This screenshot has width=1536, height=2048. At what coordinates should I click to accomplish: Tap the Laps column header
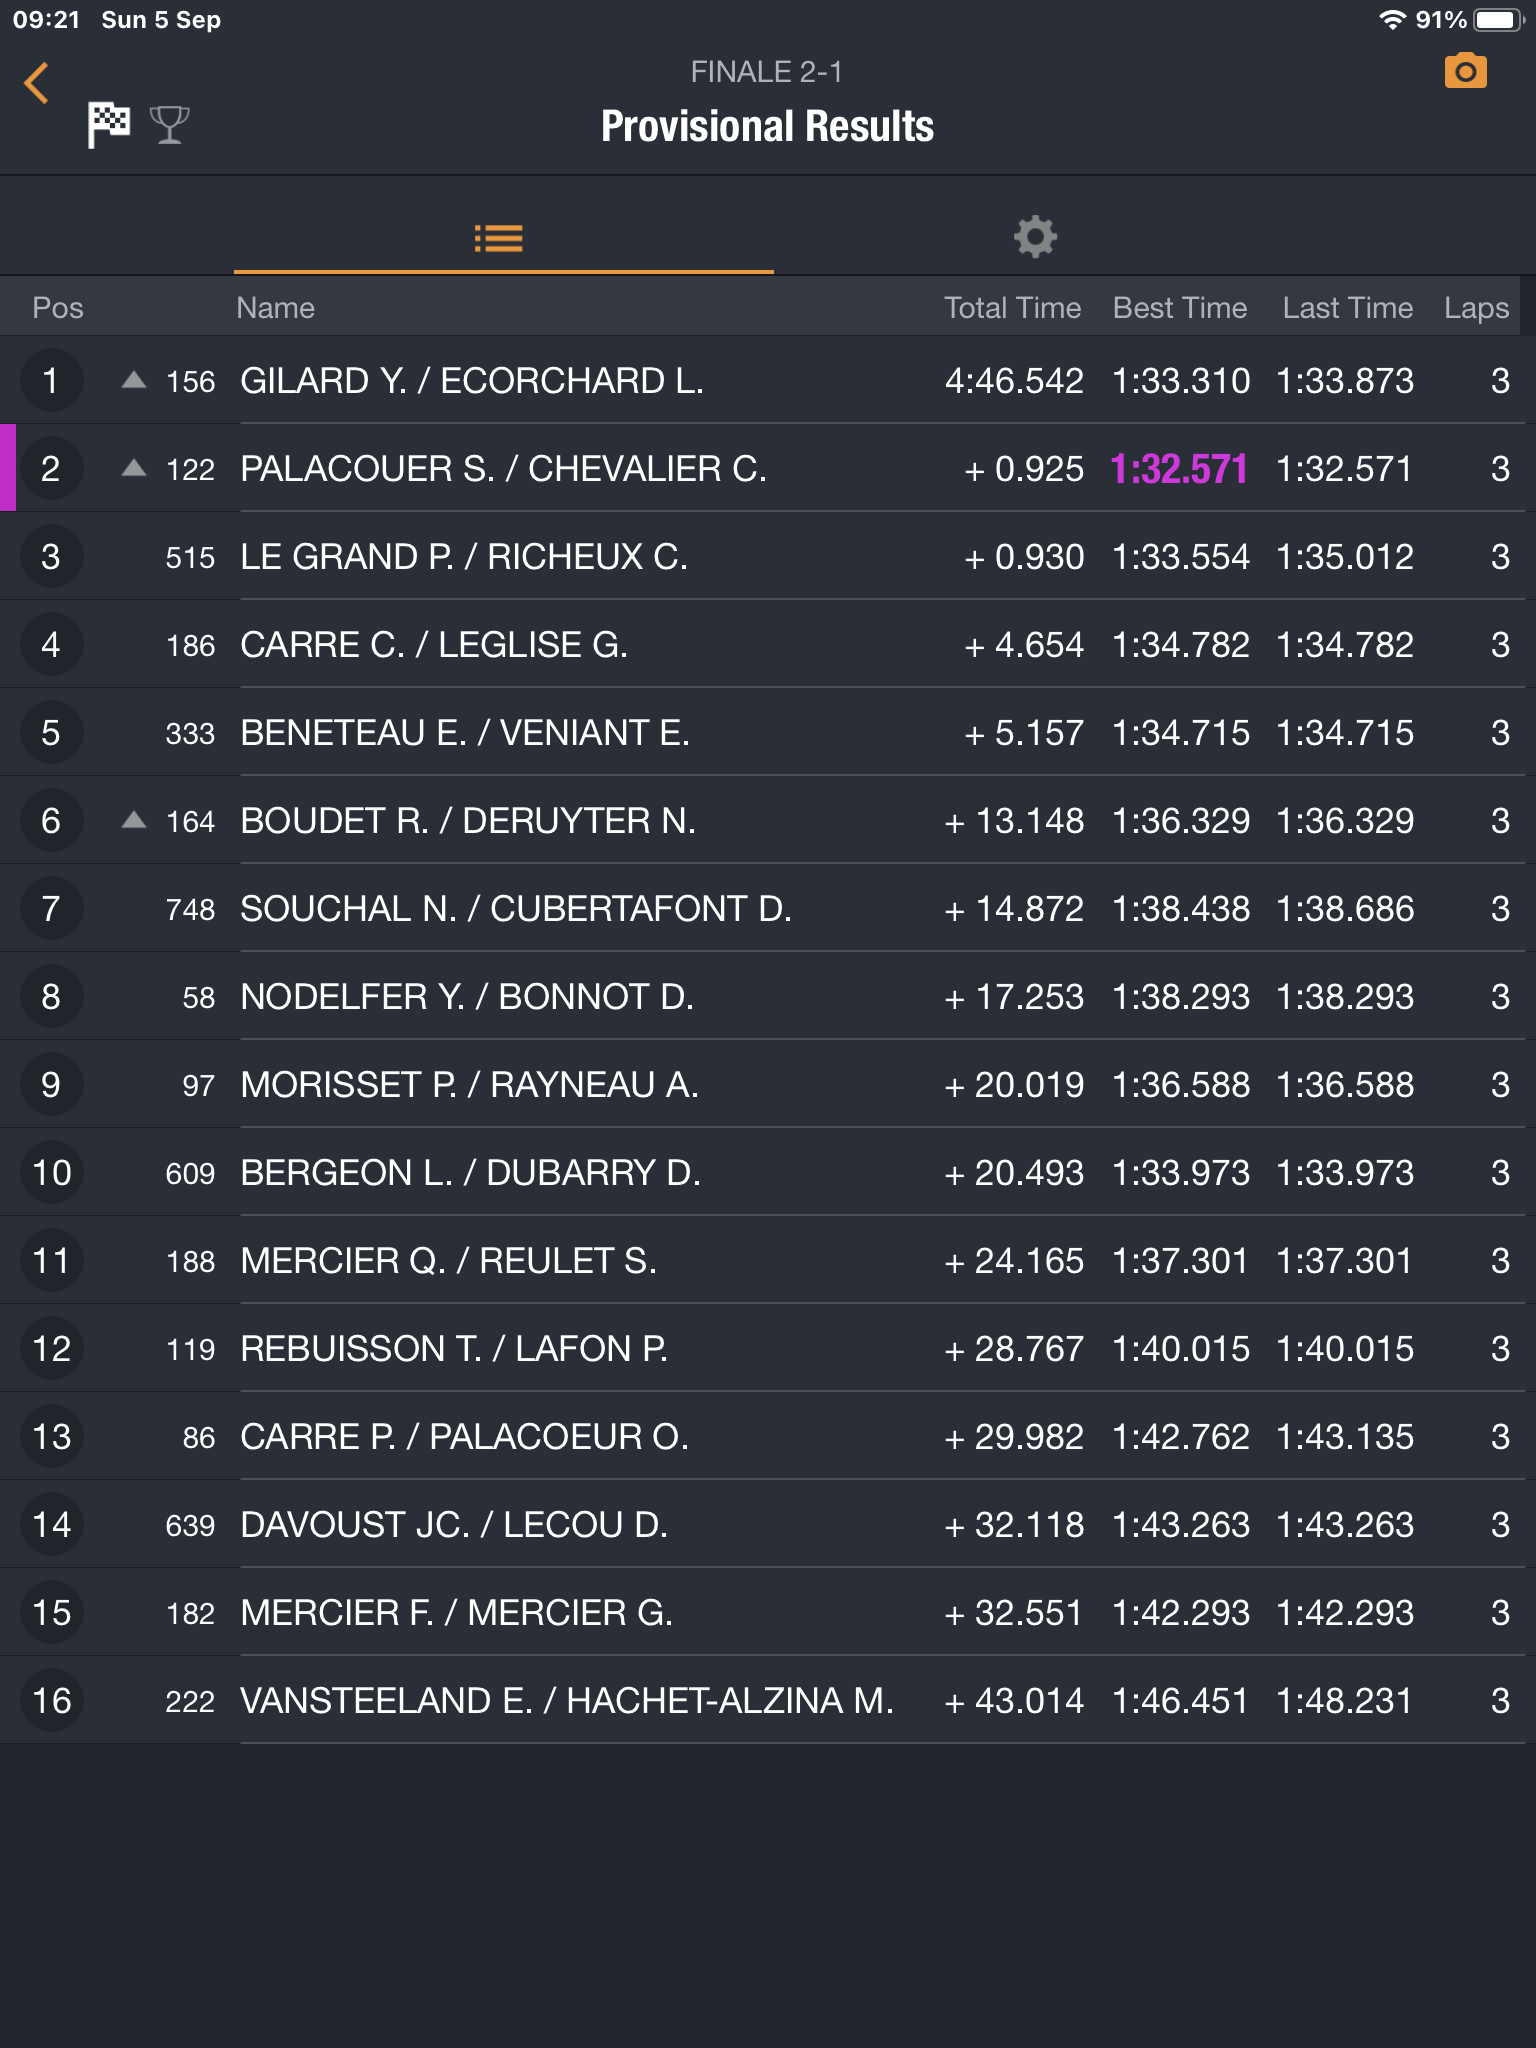pos(1476,308)
